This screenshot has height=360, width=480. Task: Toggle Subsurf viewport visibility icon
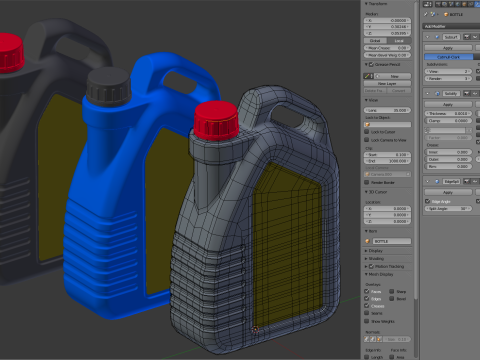[475, 37]
